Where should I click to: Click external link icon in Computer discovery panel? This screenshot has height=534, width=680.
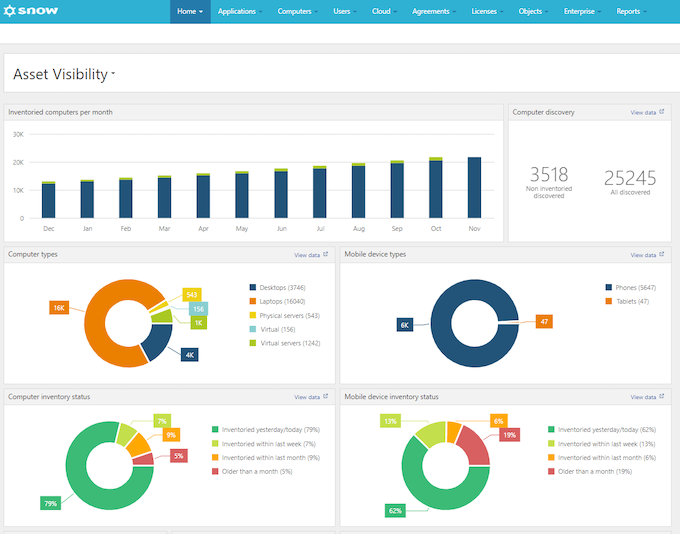click(662, 113)
